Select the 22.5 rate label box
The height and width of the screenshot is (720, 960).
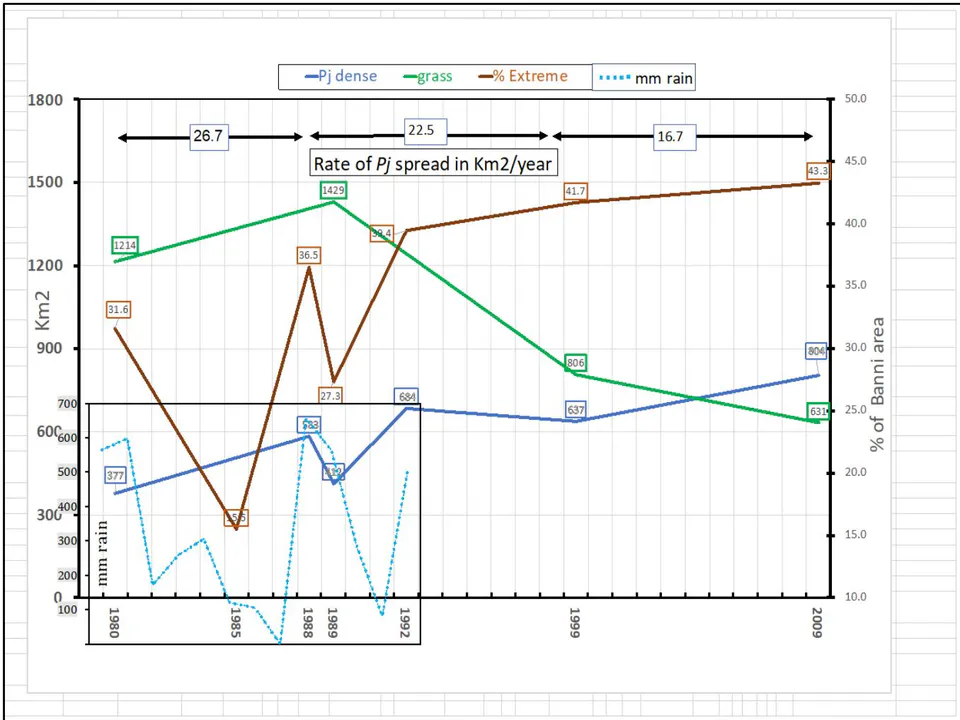[421, 130]
